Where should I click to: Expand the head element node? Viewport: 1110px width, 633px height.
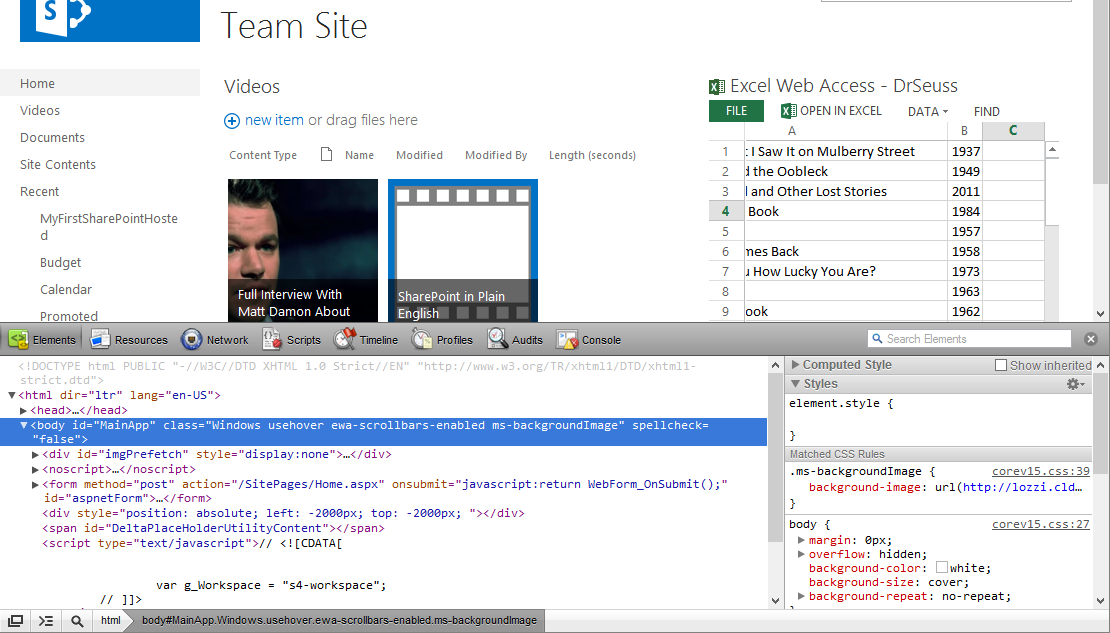(24, 410)
